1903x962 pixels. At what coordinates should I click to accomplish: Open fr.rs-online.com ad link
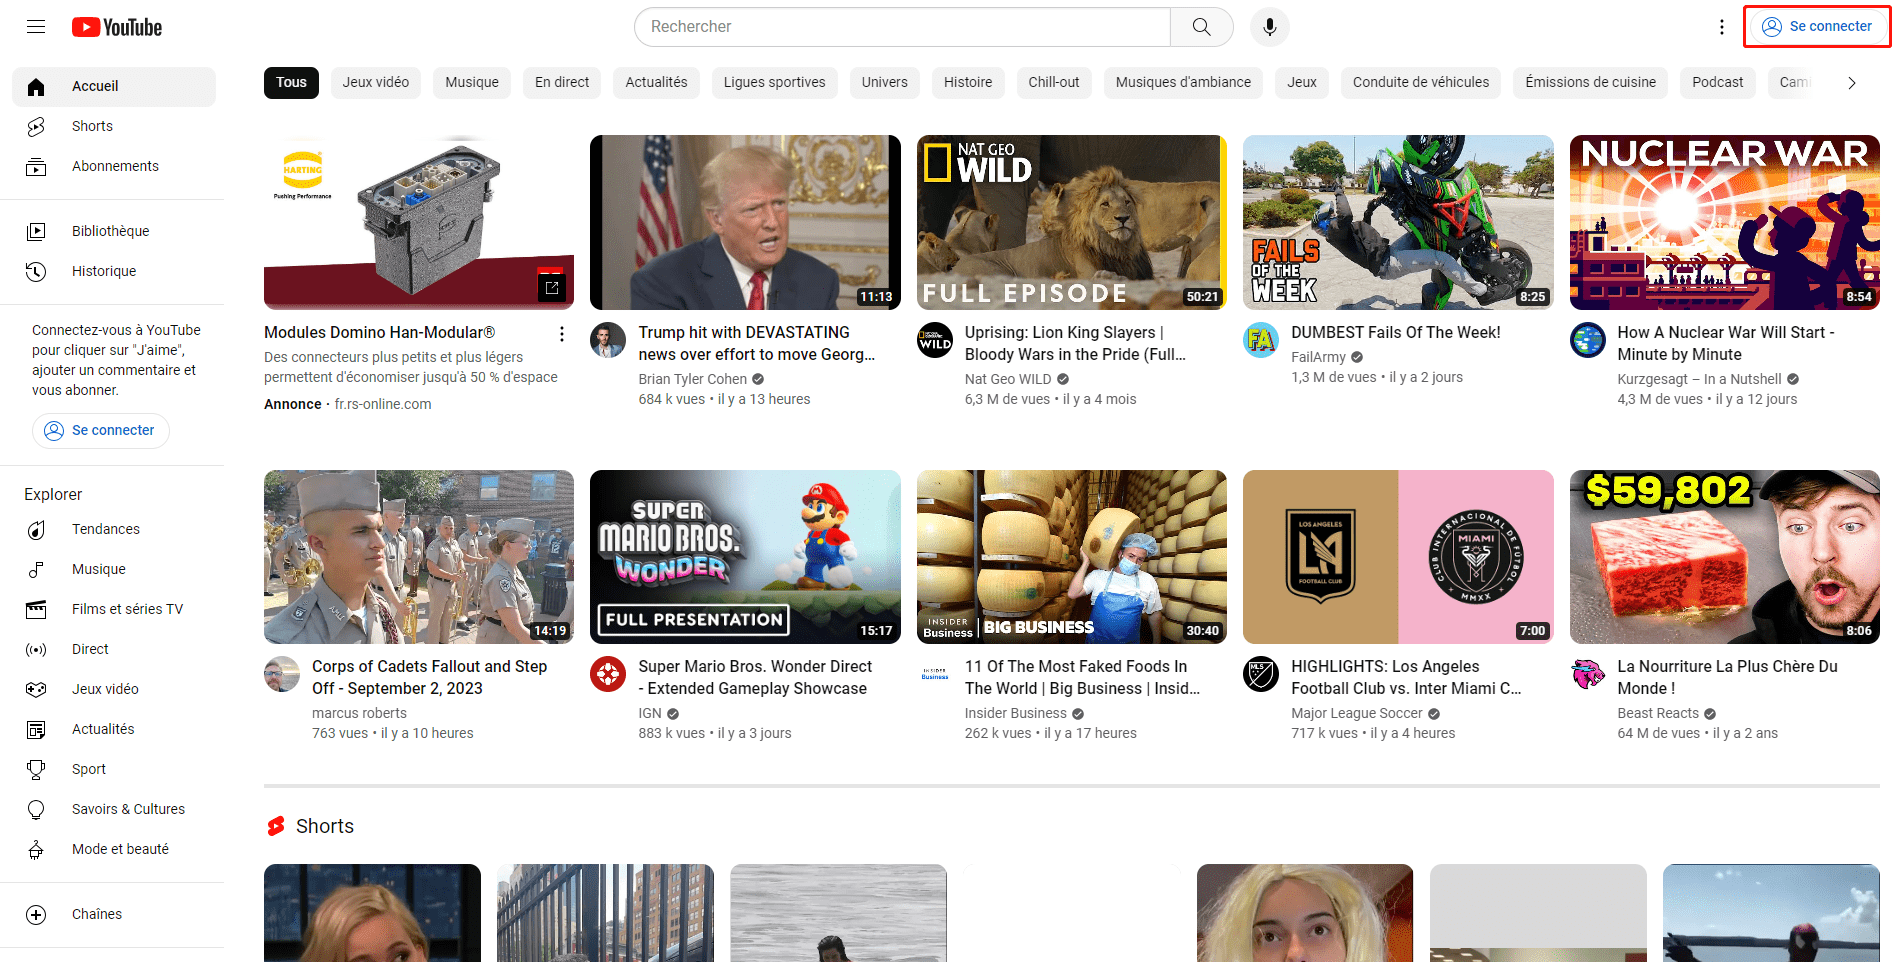383,405
